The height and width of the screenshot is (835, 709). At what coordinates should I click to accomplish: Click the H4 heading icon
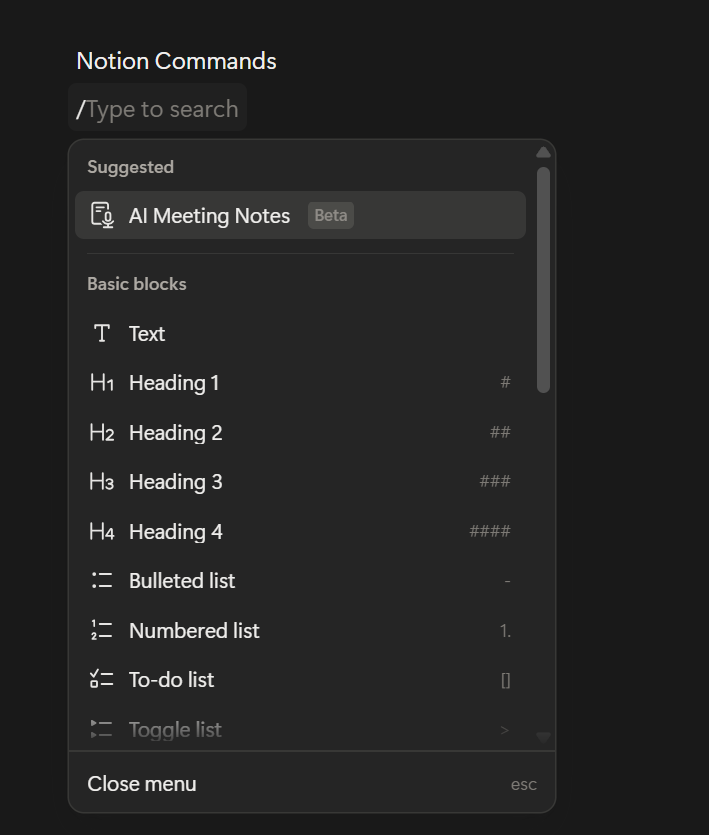click(102, 532)
